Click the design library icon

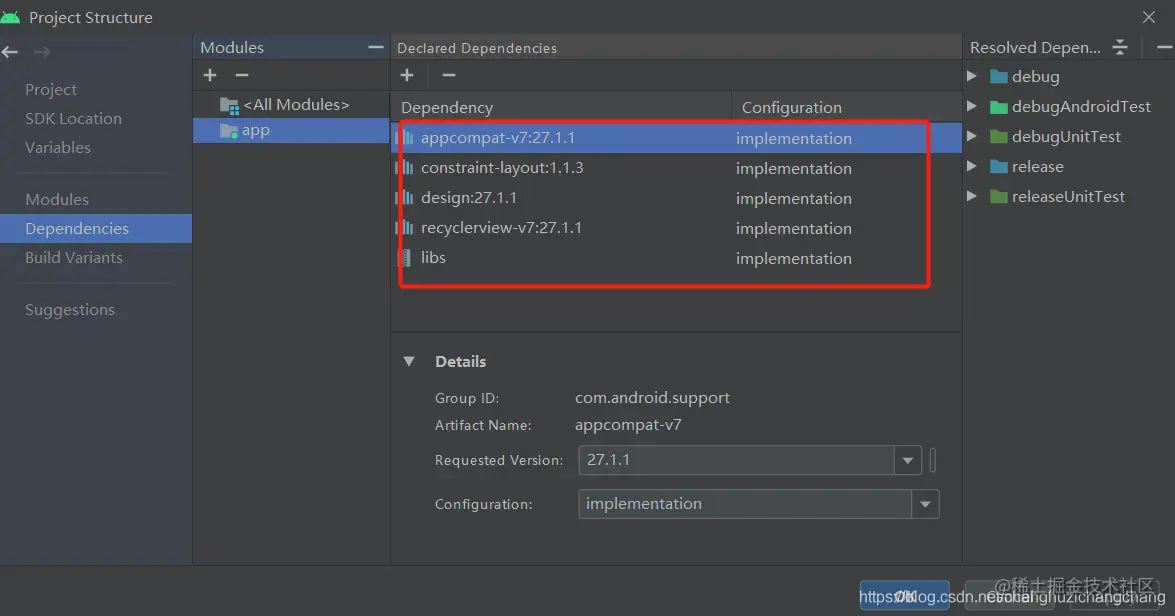click(x=405, y=198)
